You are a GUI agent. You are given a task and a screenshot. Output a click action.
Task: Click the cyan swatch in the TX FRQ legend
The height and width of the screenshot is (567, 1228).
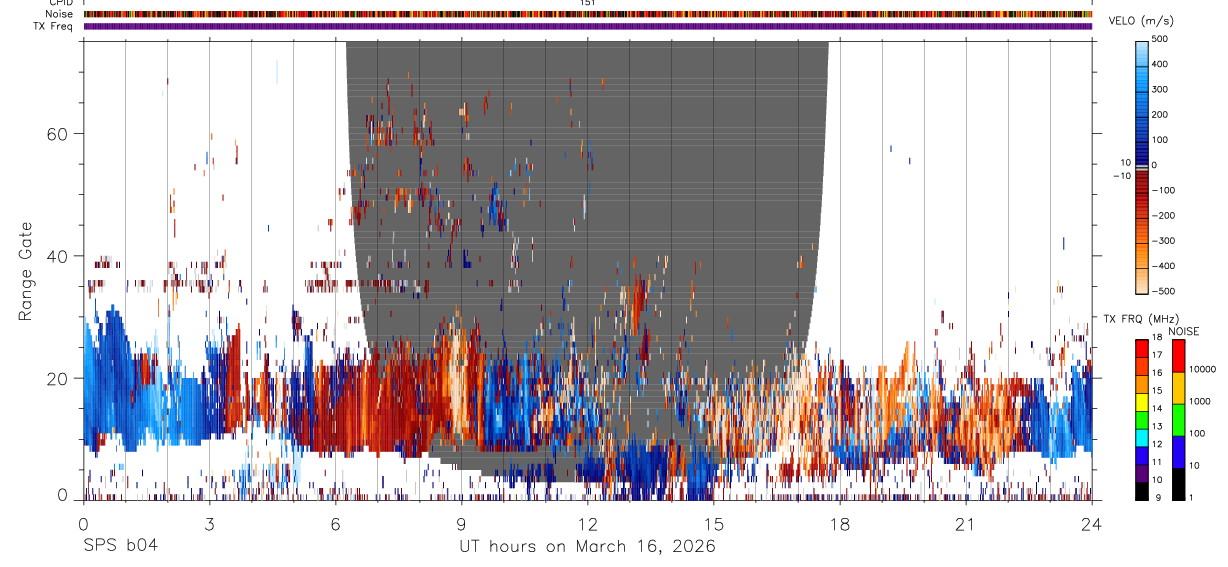click(1142, 438)
